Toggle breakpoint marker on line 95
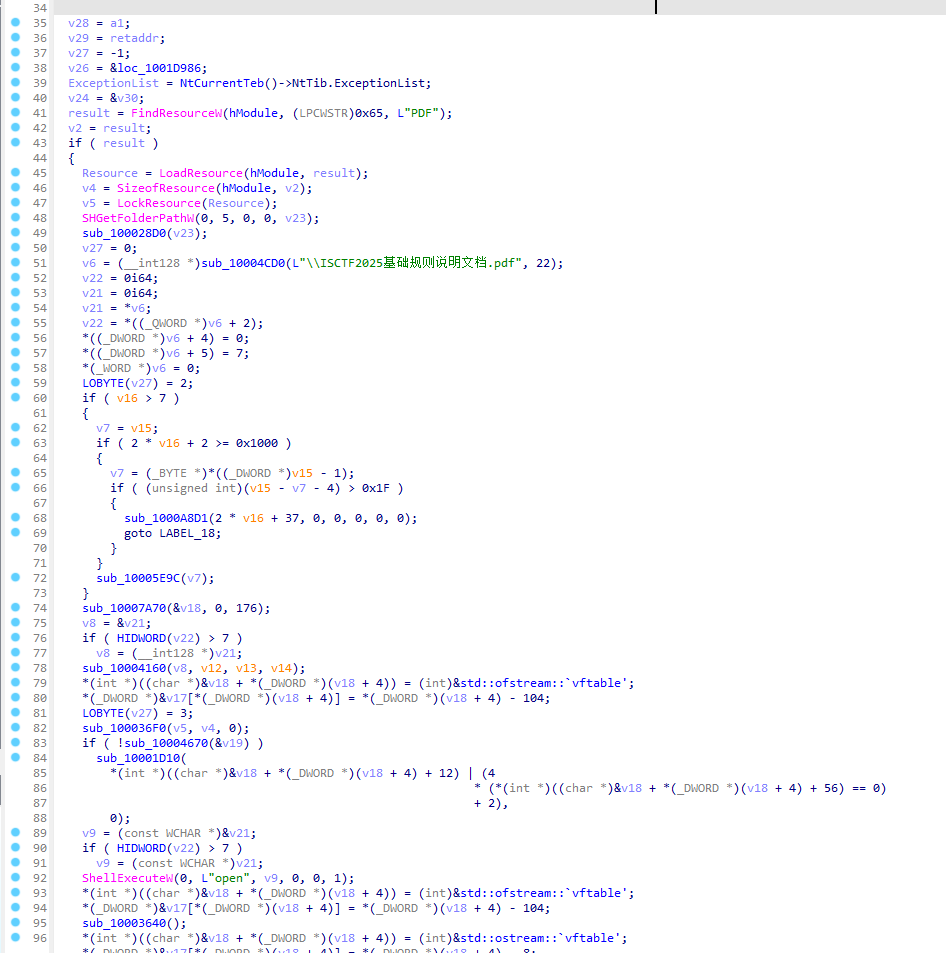 (15, 923)
